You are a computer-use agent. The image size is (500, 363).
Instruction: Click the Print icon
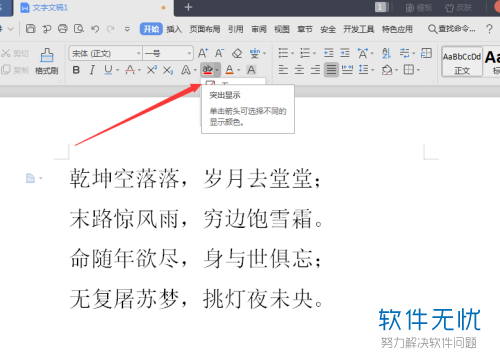point(63,29)
